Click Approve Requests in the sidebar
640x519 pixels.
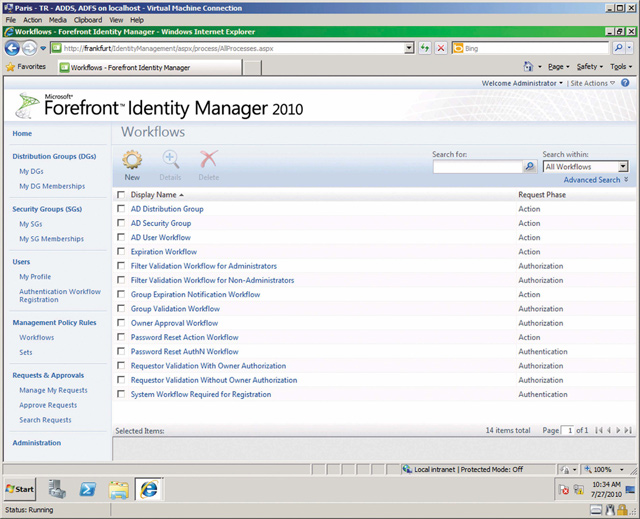[x=48, y=405]
